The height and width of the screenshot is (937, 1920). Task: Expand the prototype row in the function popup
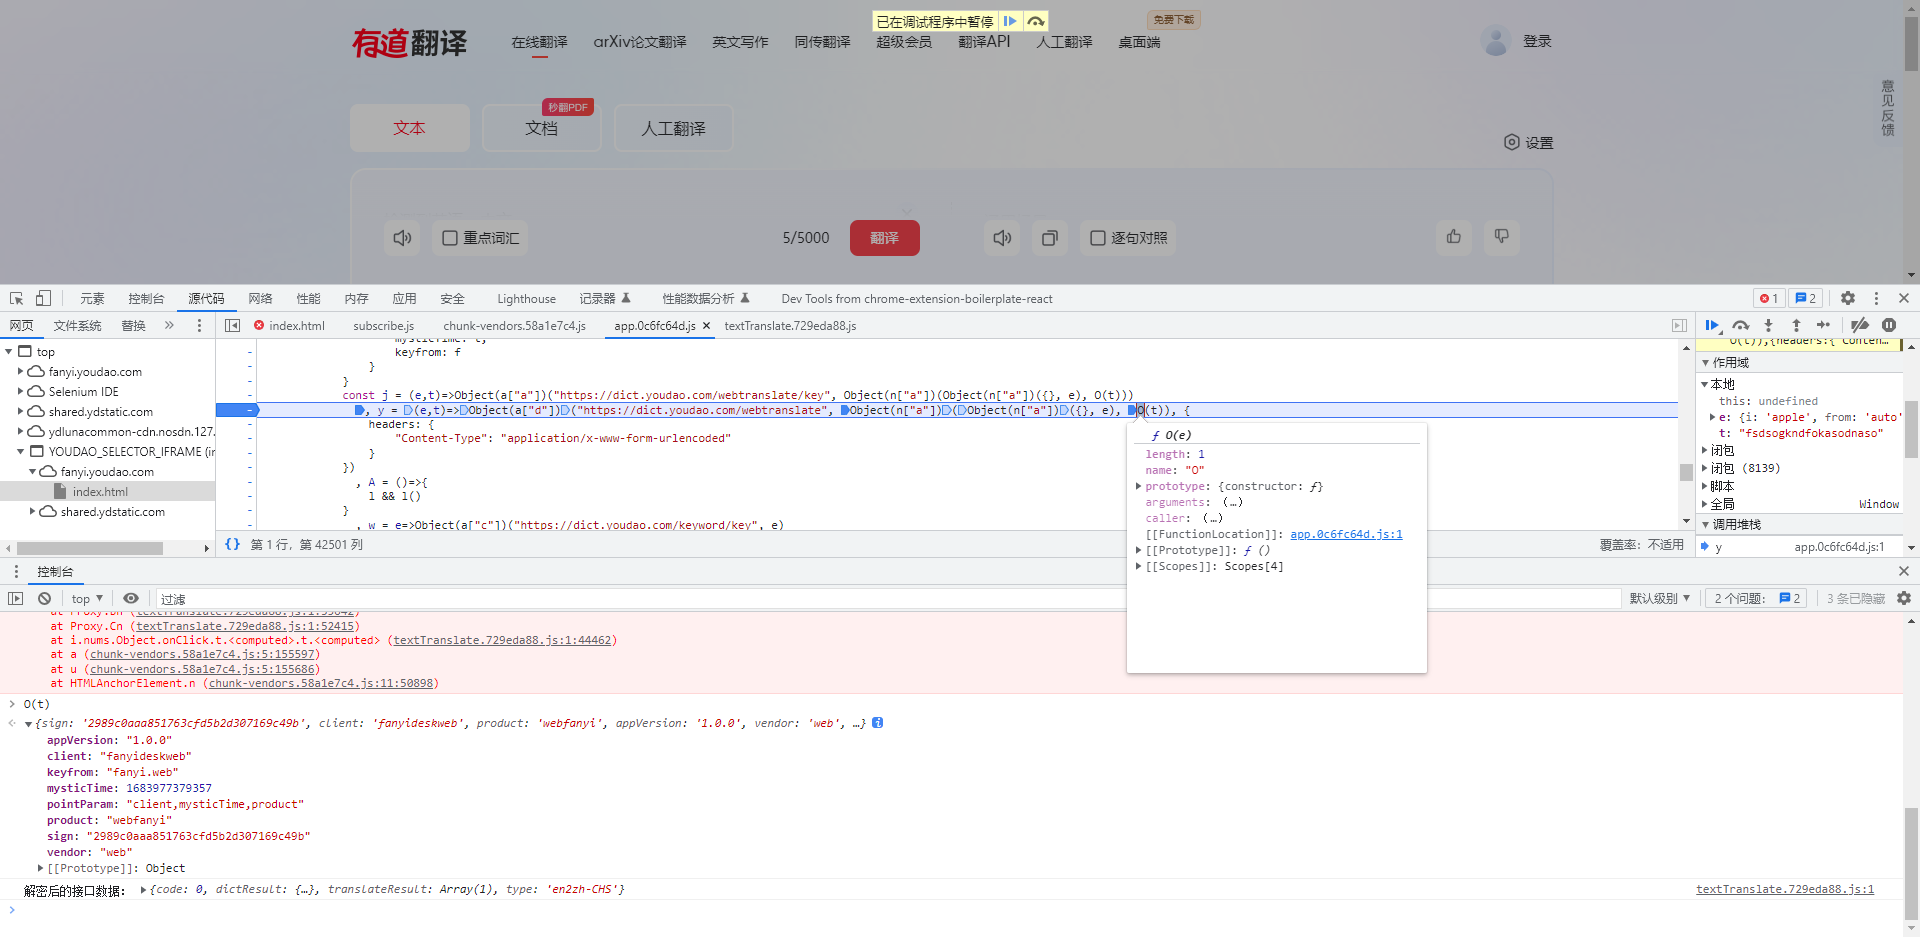coord(1138,486)
